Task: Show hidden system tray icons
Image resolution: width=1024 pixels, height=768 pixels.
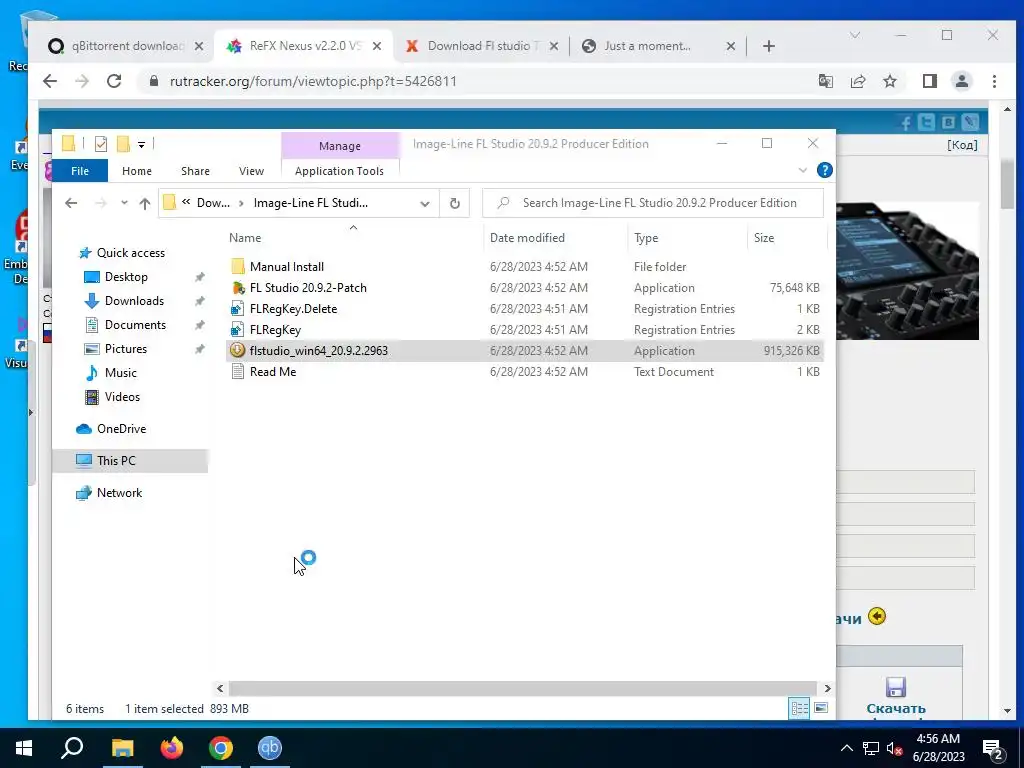Action: click(846, 748)
